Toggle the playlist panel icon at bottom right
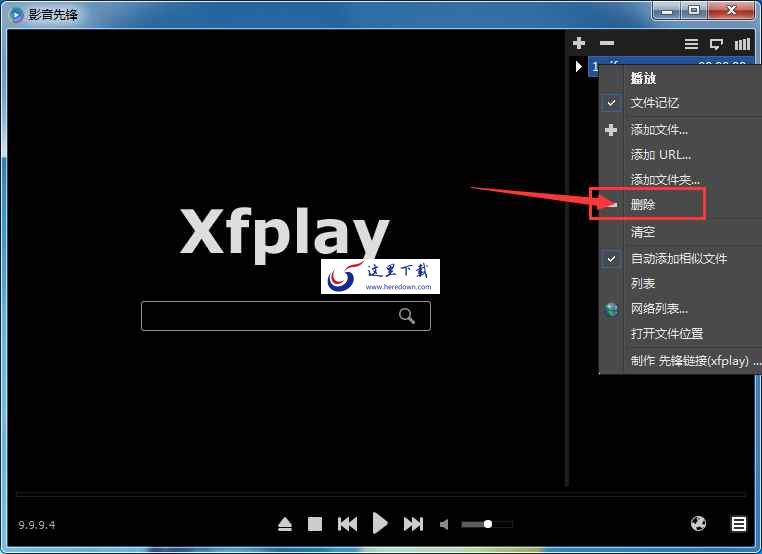The width and height of the screenshot is (762, 554). 739,524
